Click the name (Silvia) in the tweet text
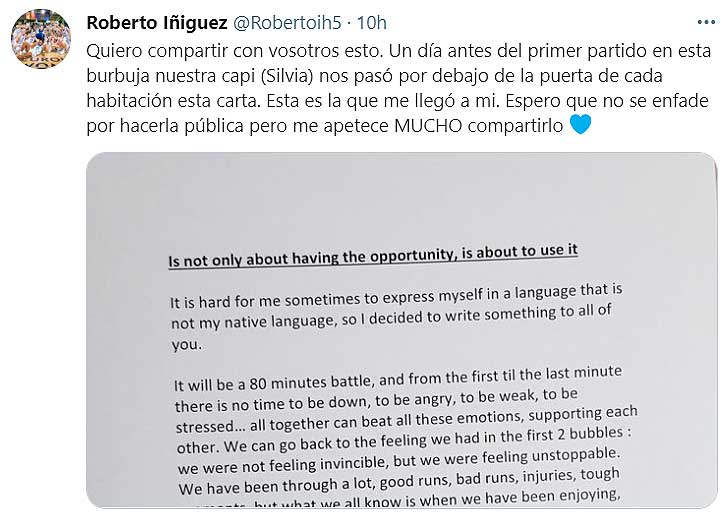The height and width of the screenshot is (521, 723). 287,76
